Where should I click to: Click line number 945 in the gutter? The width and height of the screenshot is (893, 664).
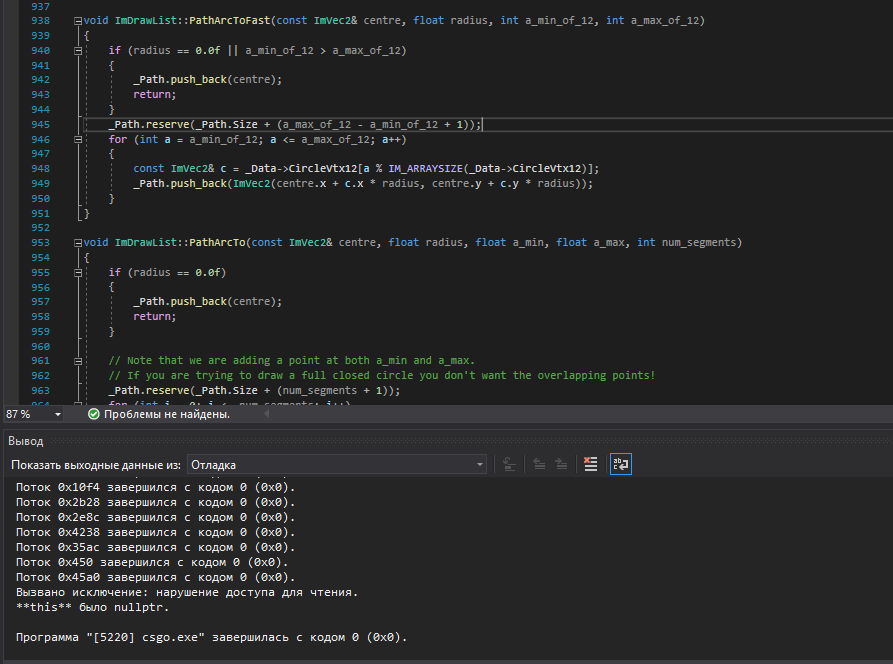(x=40, y=124)
